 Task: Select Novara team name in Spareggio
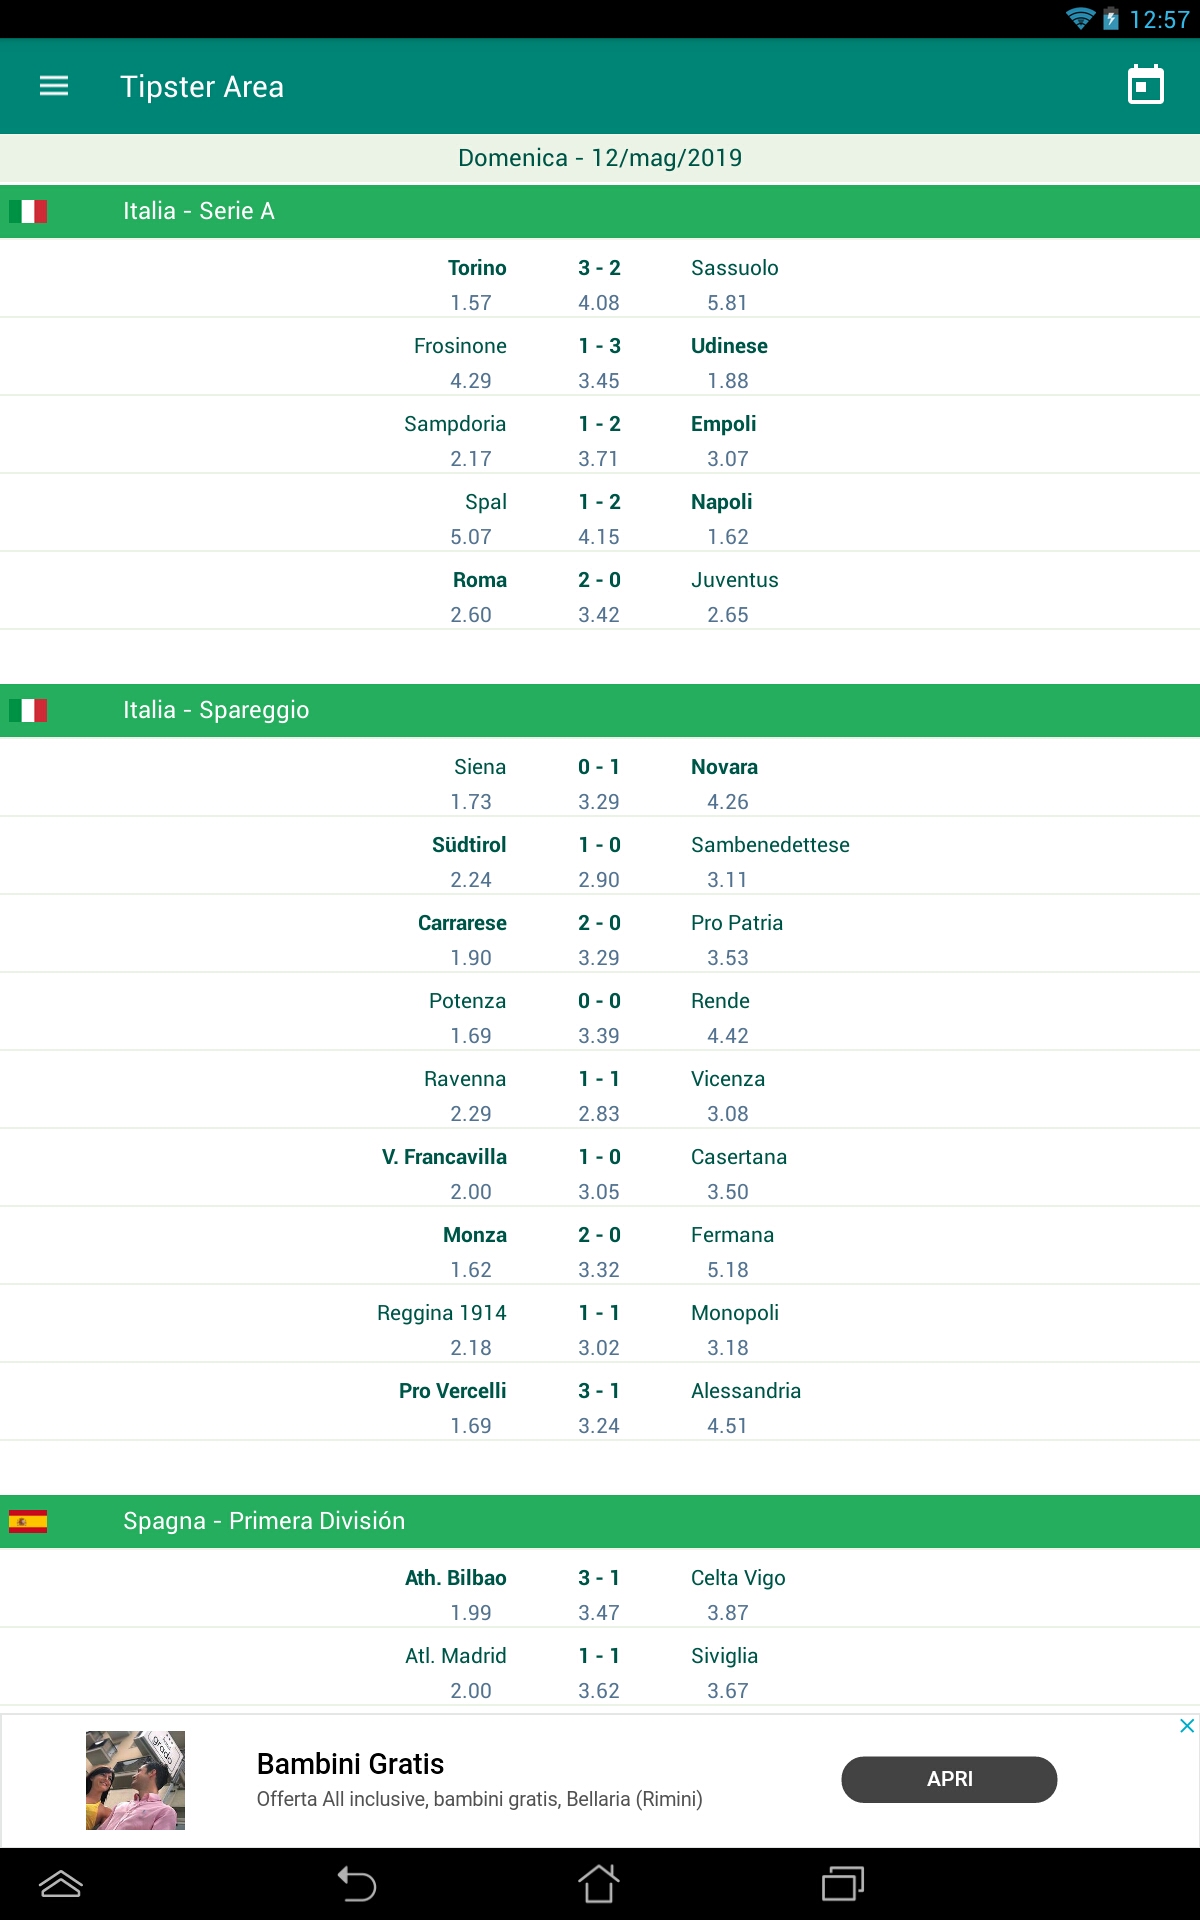click(724, 767)
